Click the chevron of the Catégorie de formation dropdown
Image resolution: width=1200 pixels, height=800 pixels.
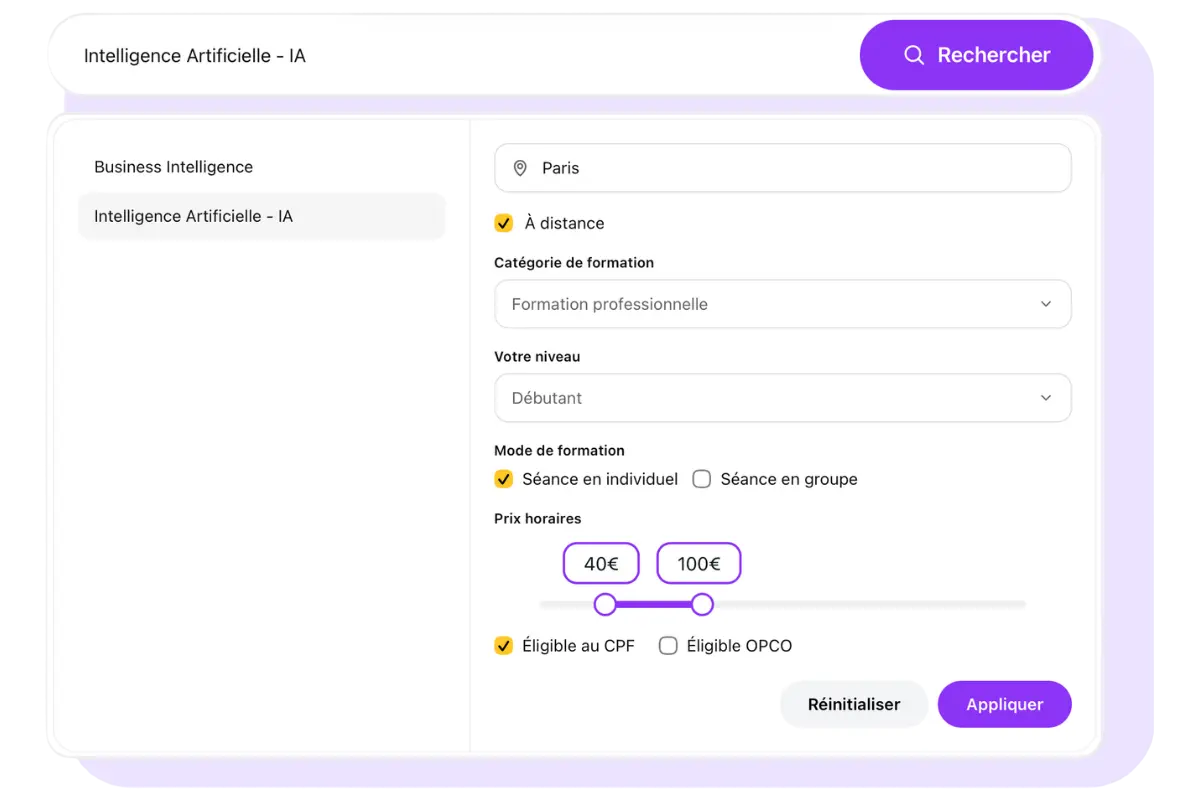[x=1046, y=304]
